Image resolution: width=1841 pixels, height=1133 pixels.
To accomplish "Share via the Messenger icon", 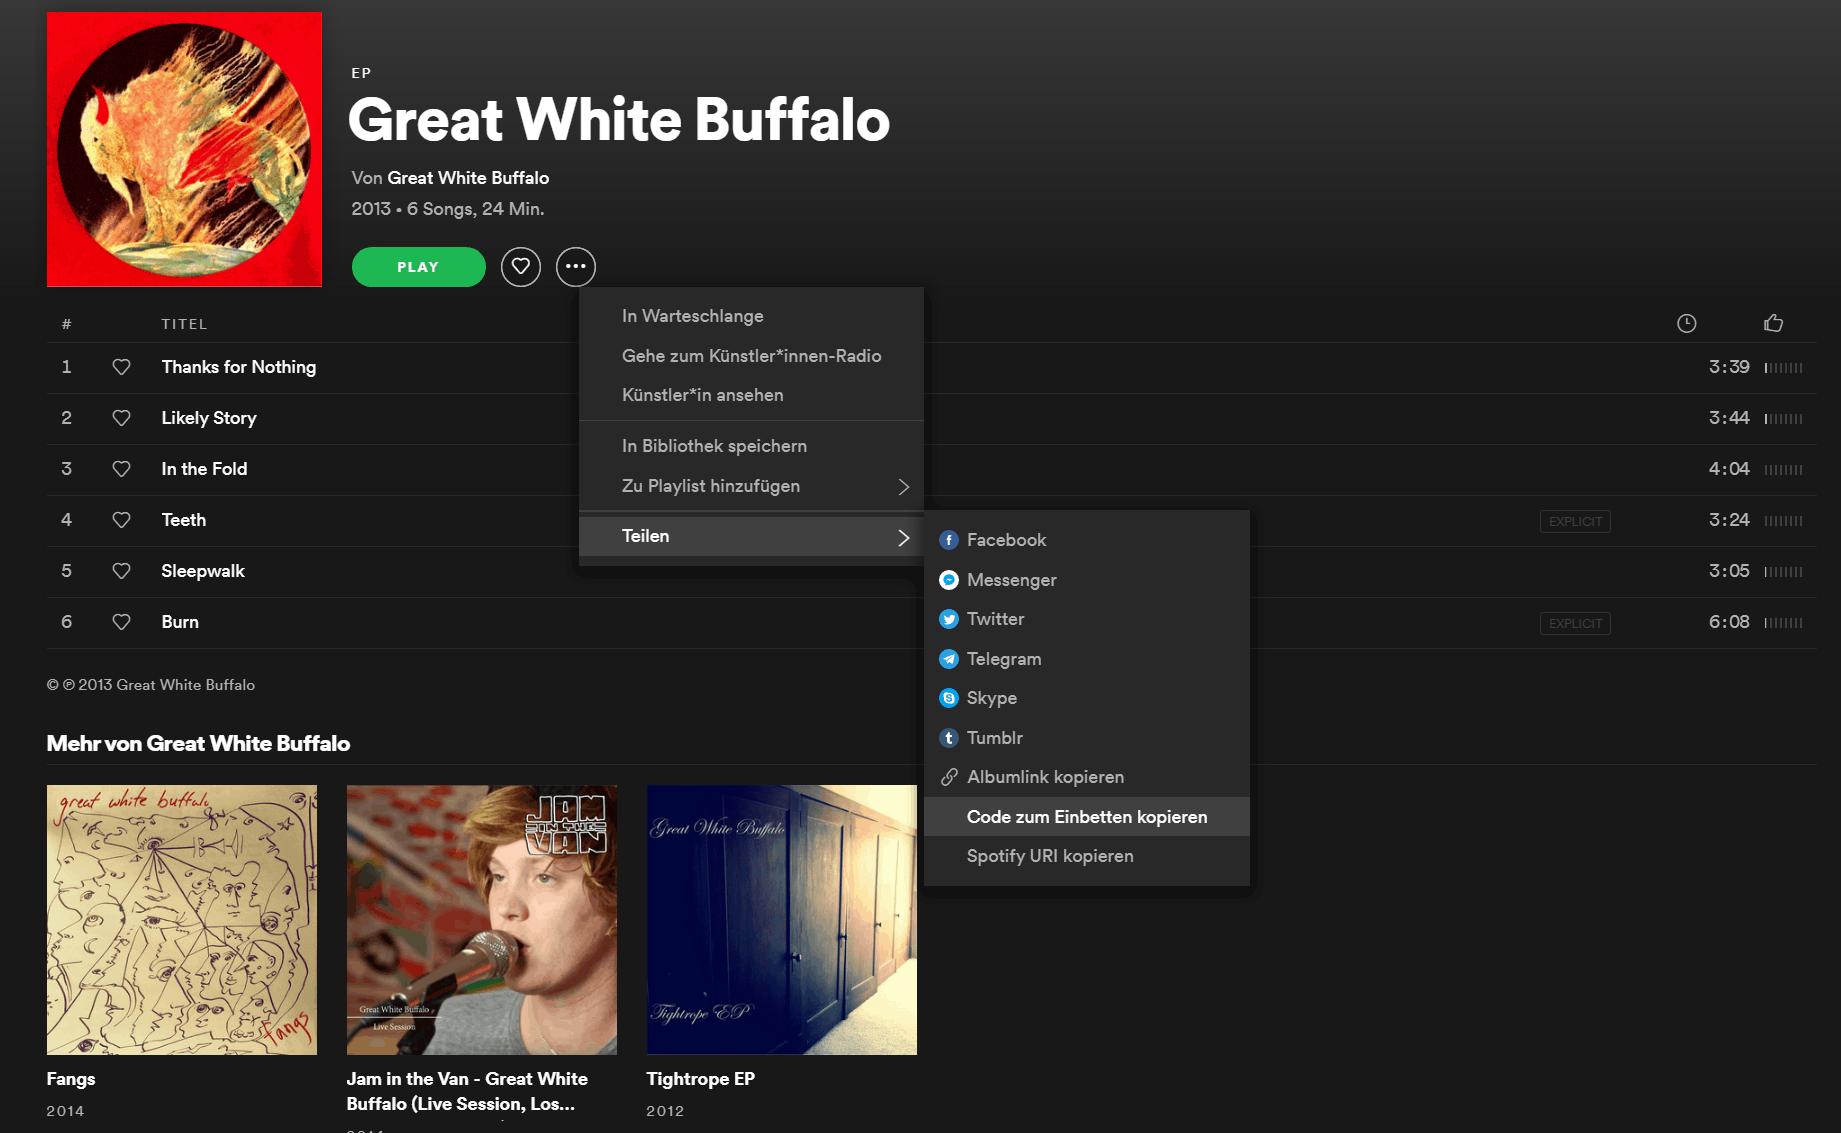I will [949, 580].
